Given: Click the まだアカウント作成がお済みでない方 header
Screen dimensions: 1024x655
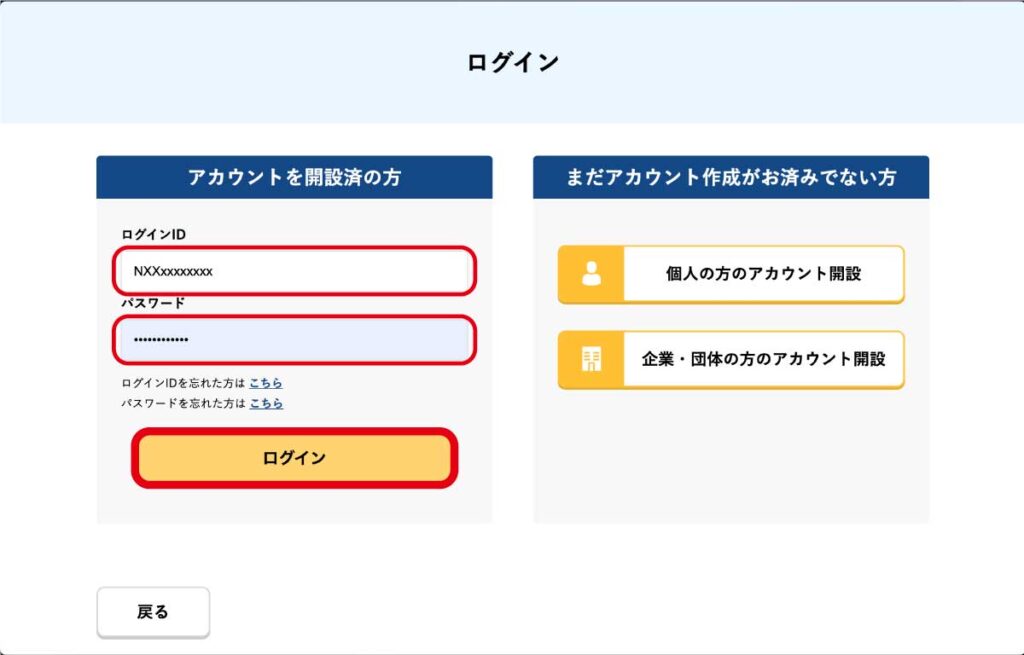Looking at the screenshot, I should click(731, 177).
